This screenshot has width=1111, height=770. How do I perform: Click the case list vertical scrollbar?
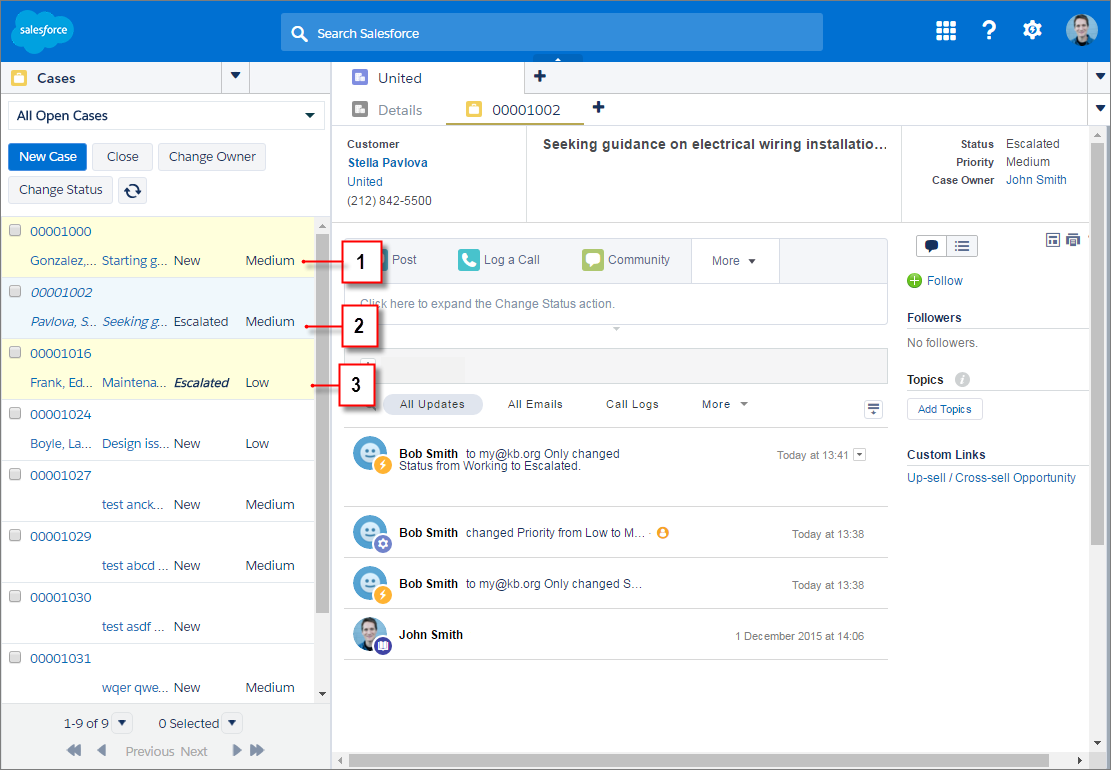tap(322, 423)
